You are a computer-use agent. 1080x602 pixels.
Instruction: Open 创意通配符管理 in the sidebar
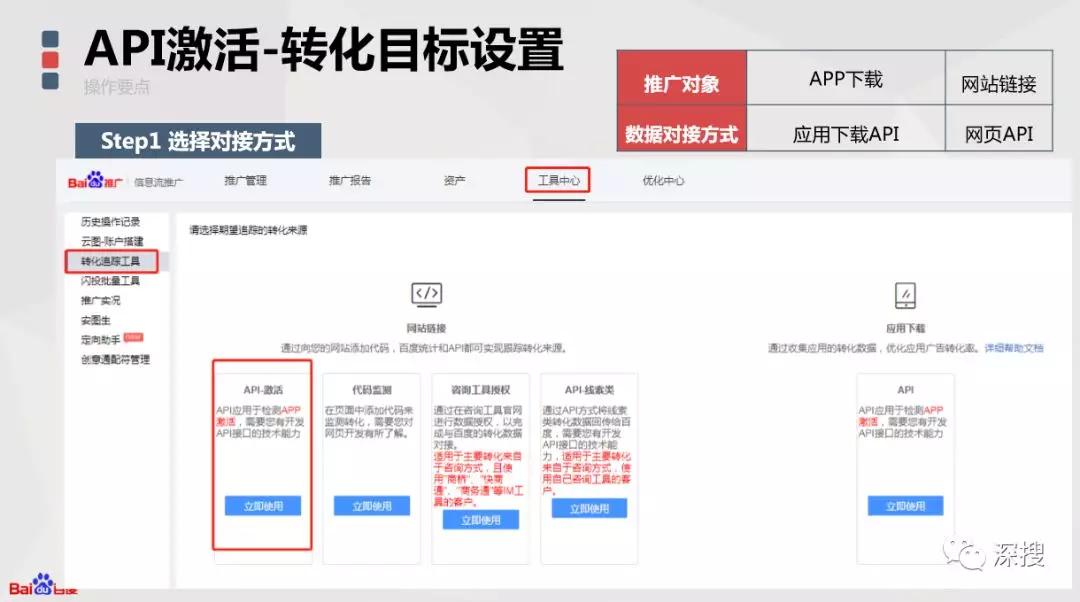point(115,360)
